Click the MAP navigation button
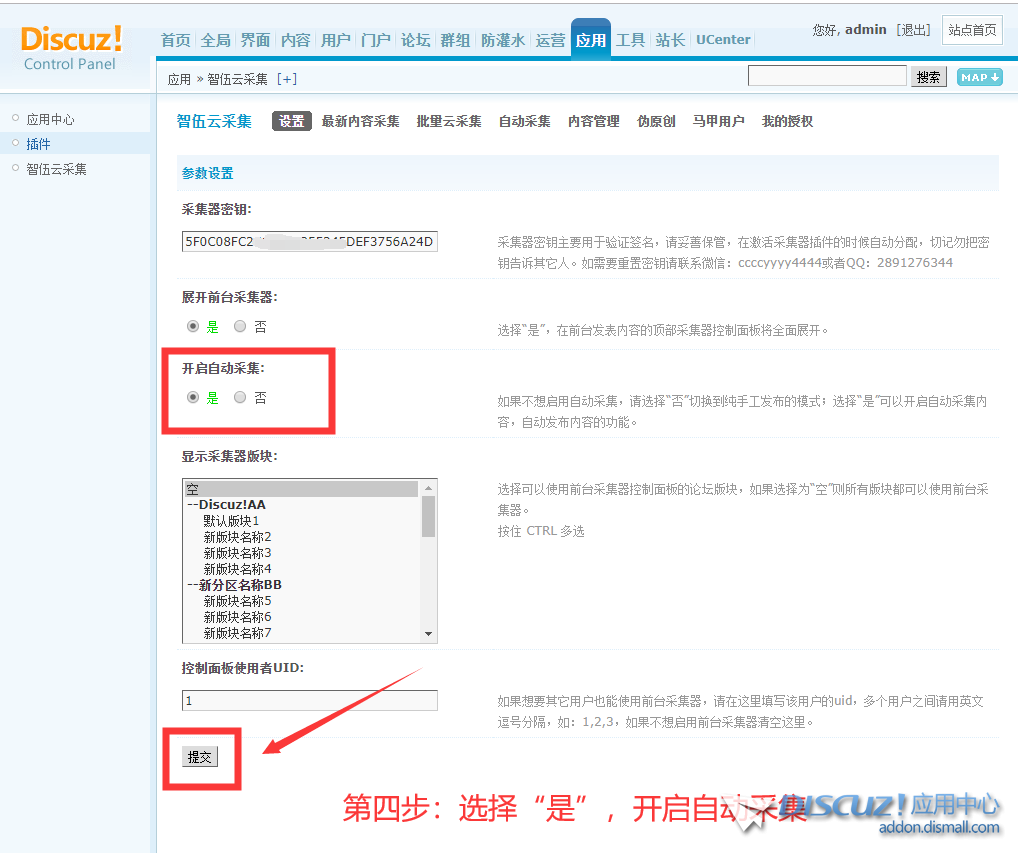Image resolution: width=1018 pixels, height=853 pixels. pyautogui.click(x=980, y=77)
